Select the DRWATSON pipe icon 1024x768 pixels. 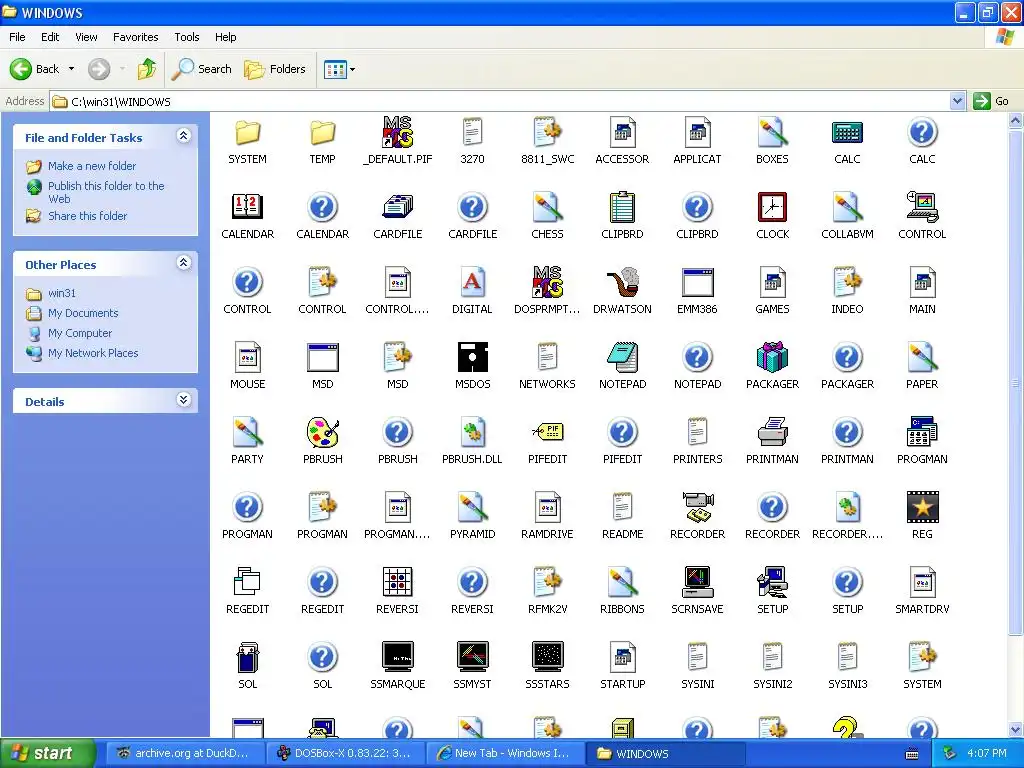point(622,283)
